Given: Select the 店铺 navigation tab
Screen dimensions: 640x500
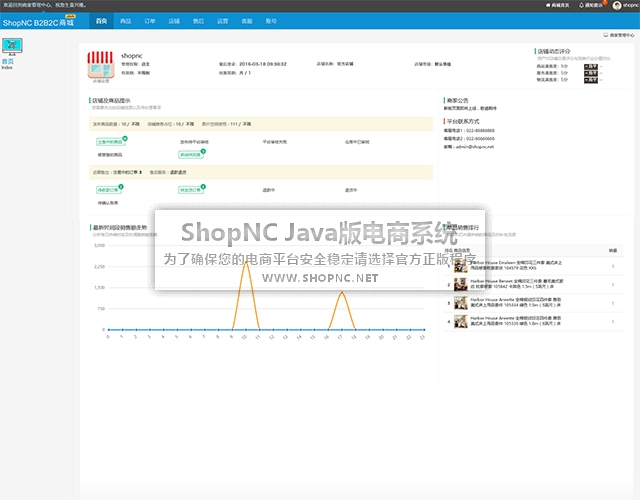Looking at the screenshot, I should click(x=174, y=21).
